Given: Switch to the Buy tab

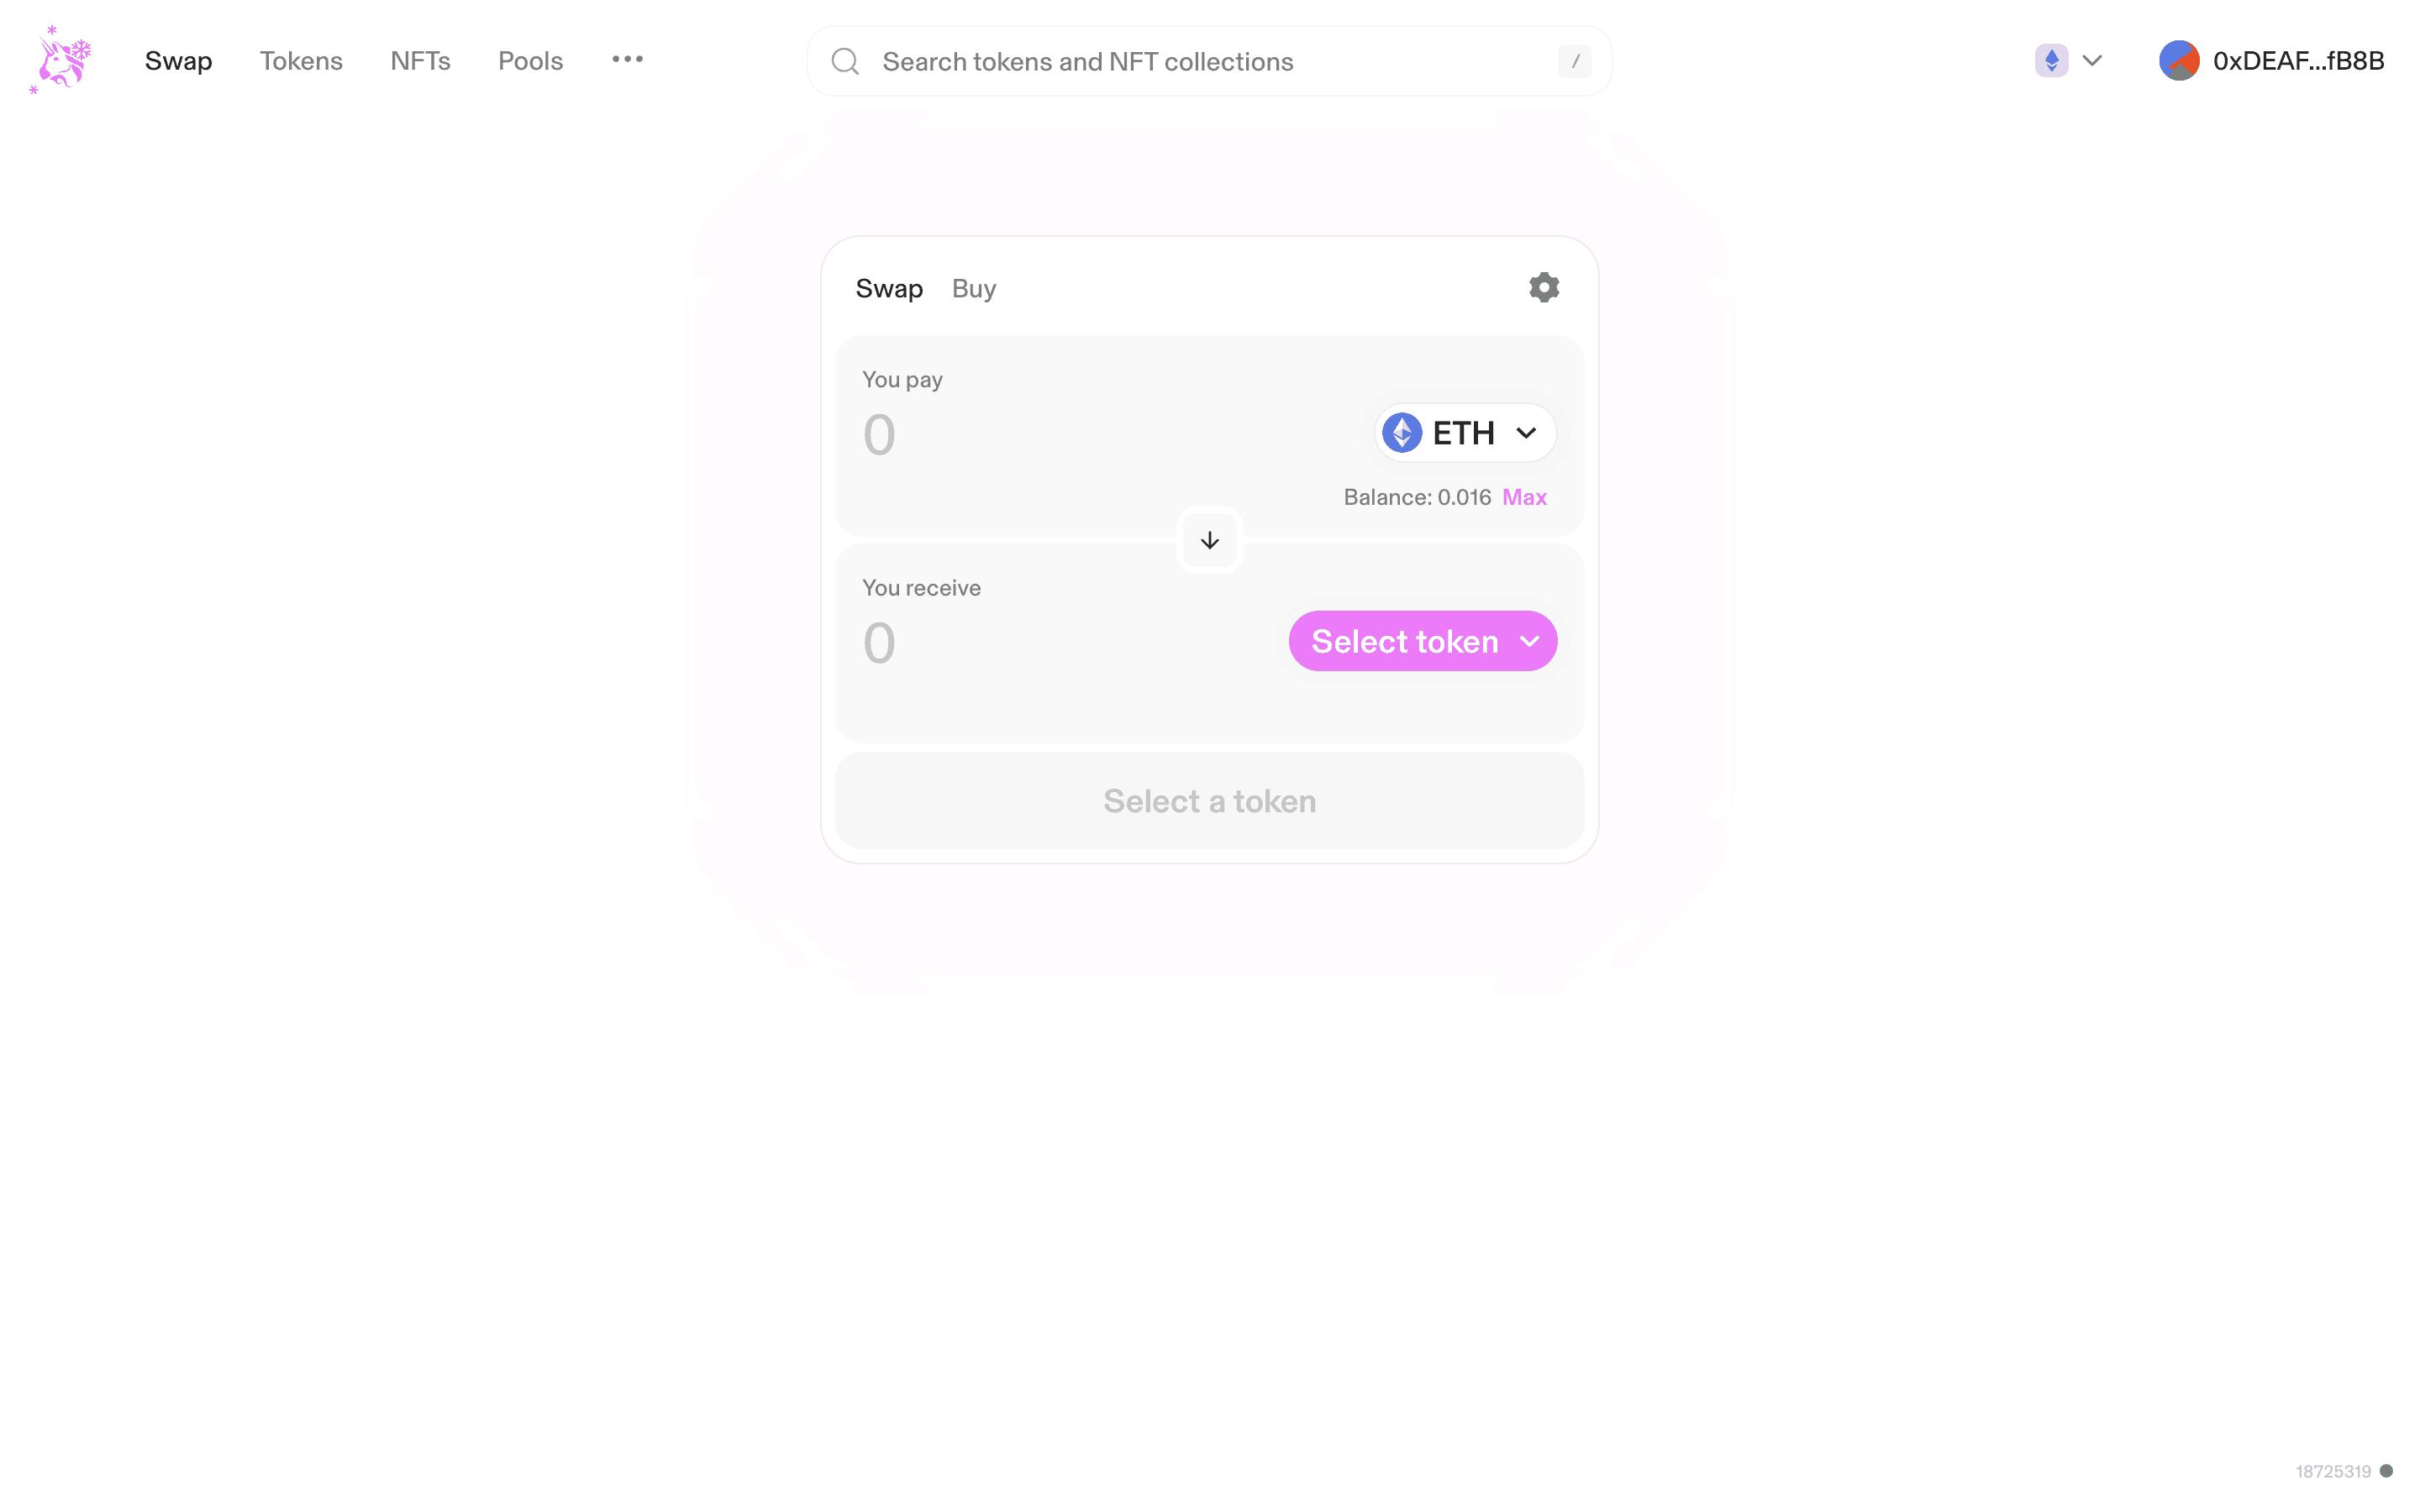Looking at the screenshot, I should coord(973,289).
